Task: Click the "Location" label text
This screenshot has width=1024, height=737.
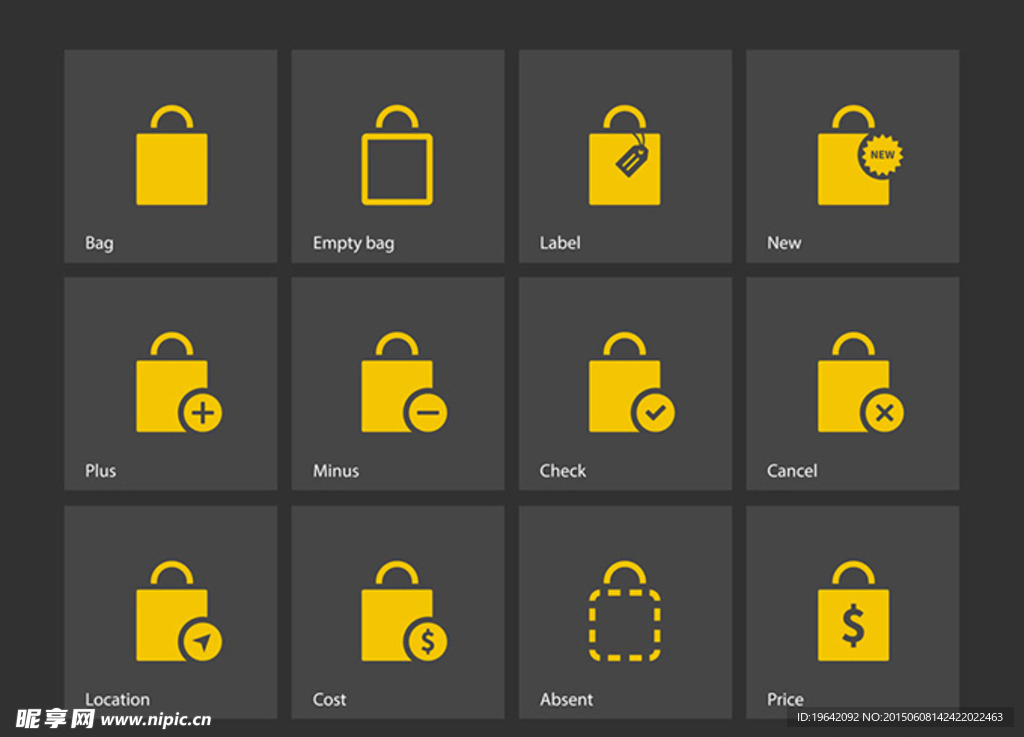Action: click(x=118, y=699)
